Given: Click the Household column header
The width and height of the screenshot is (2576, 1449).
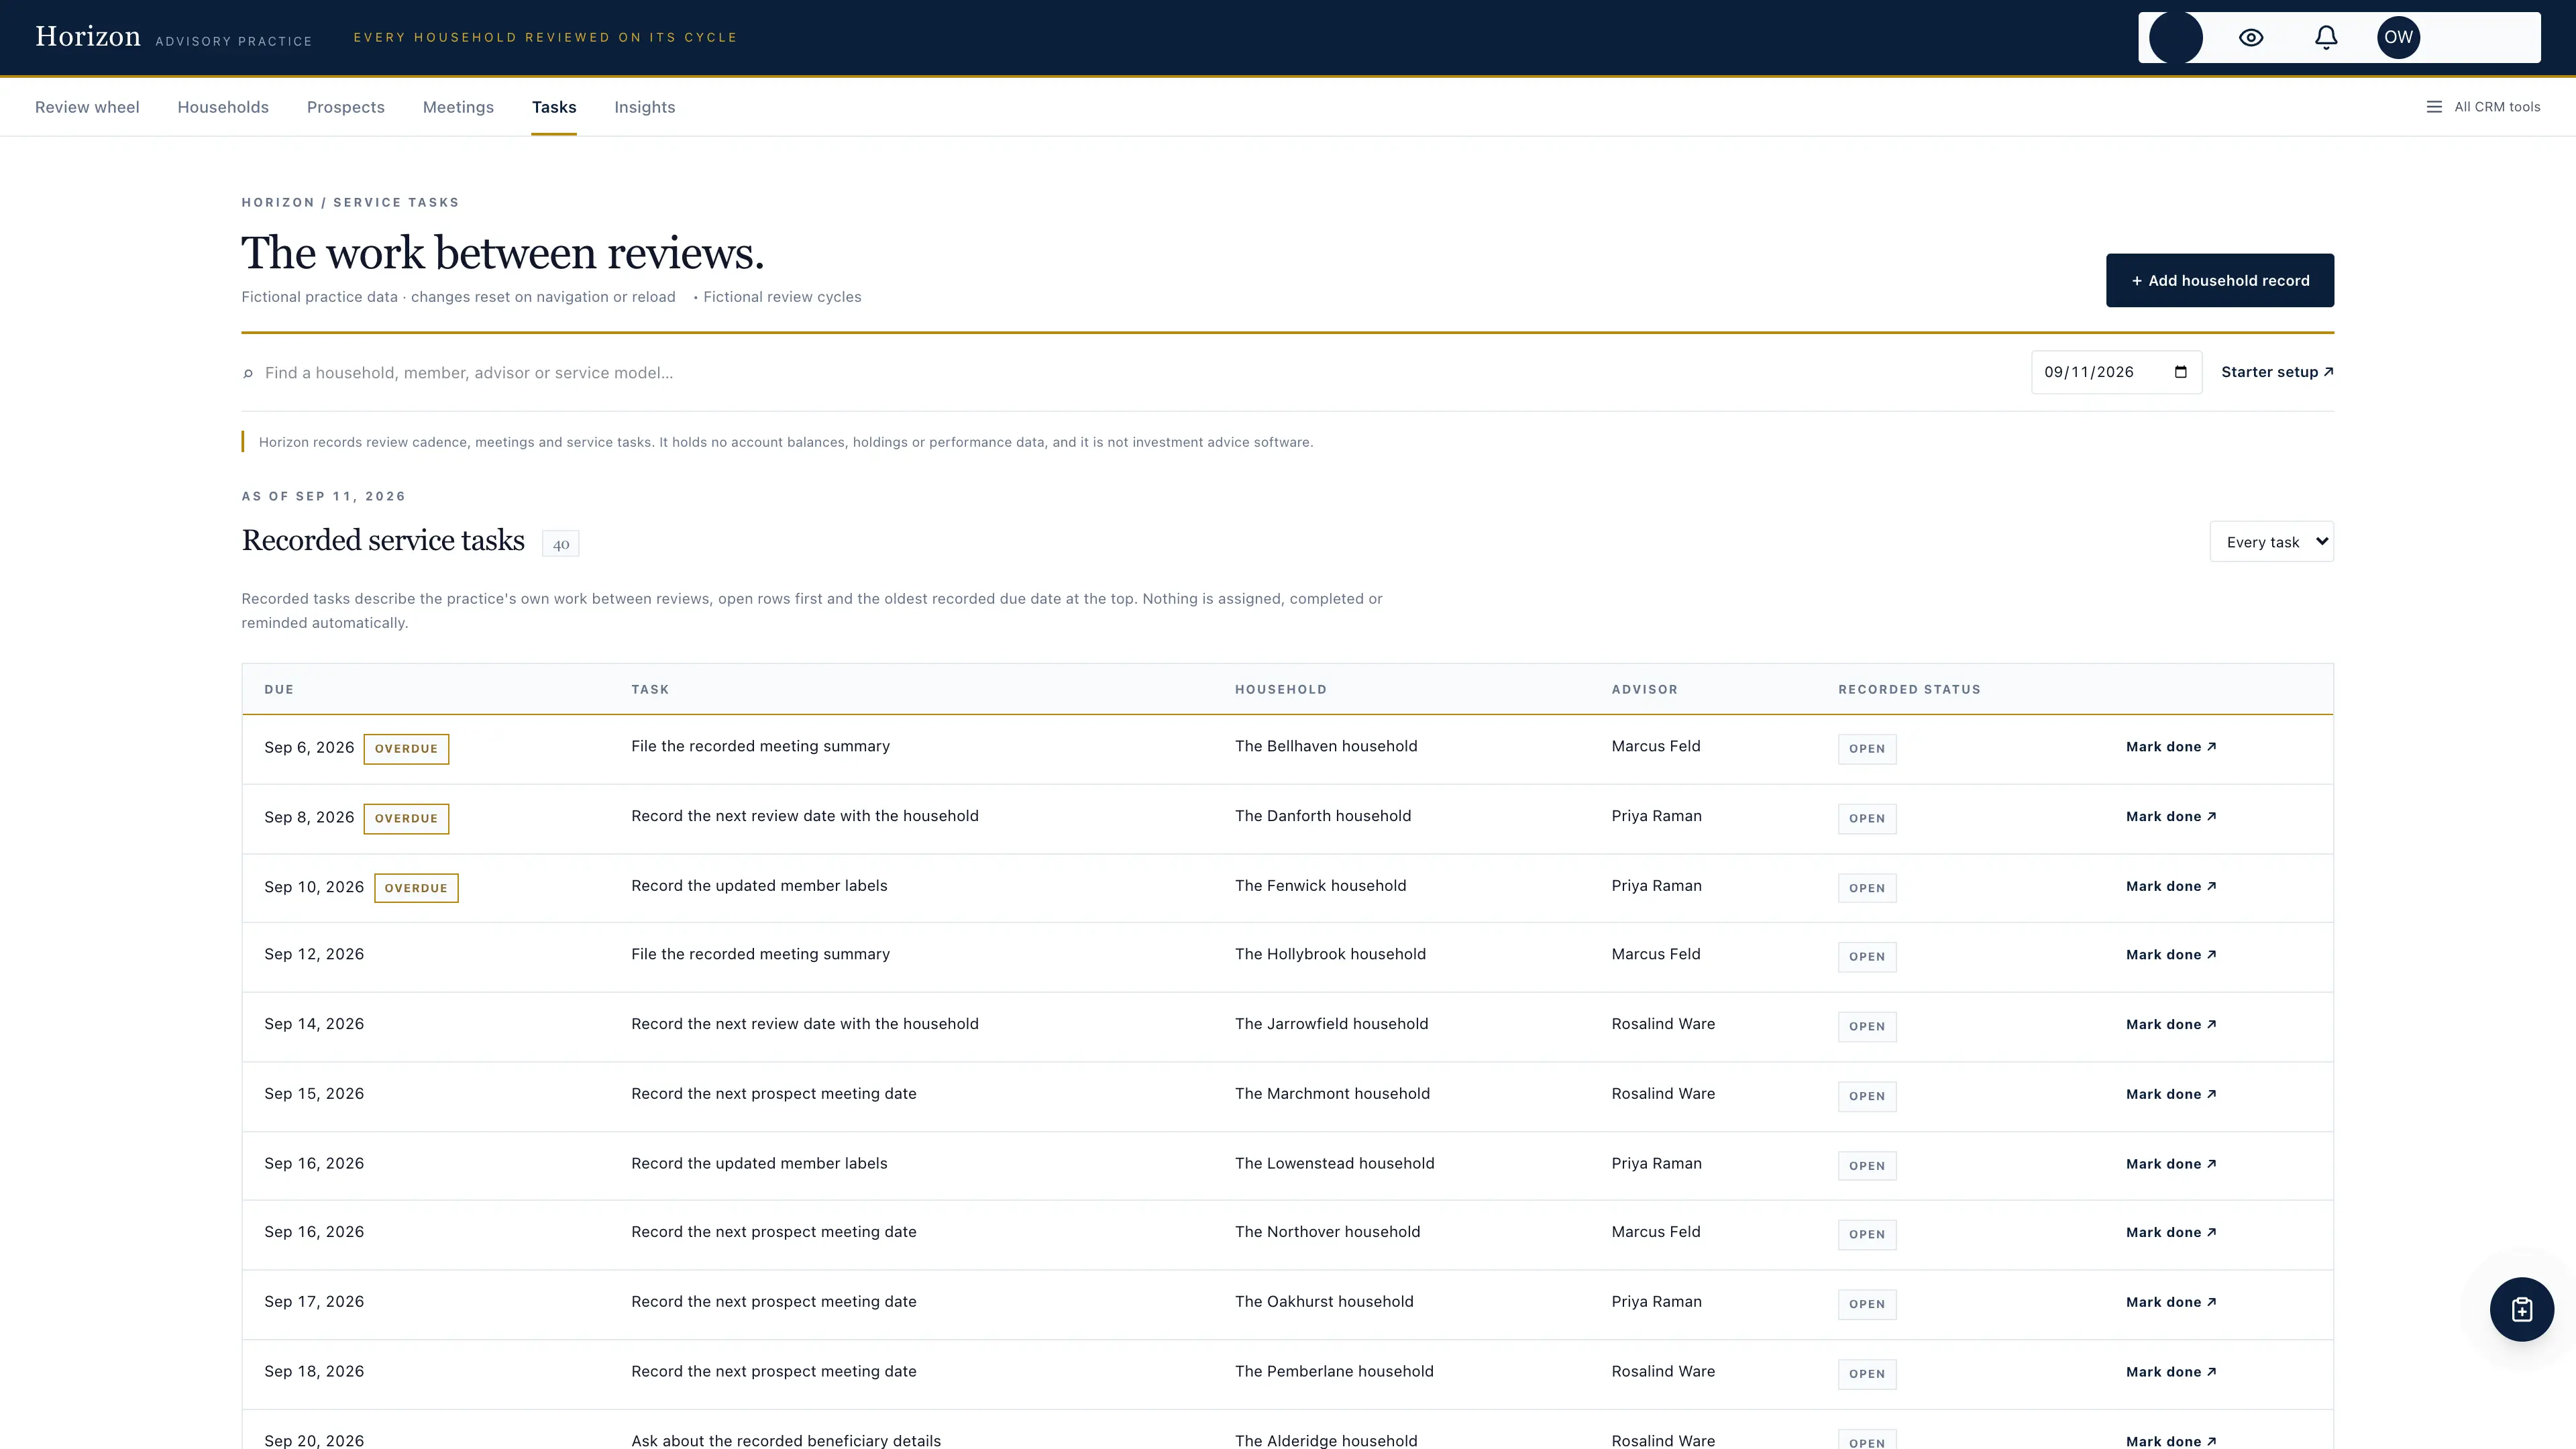Looking at the screenshot, I should [1281, 689].
